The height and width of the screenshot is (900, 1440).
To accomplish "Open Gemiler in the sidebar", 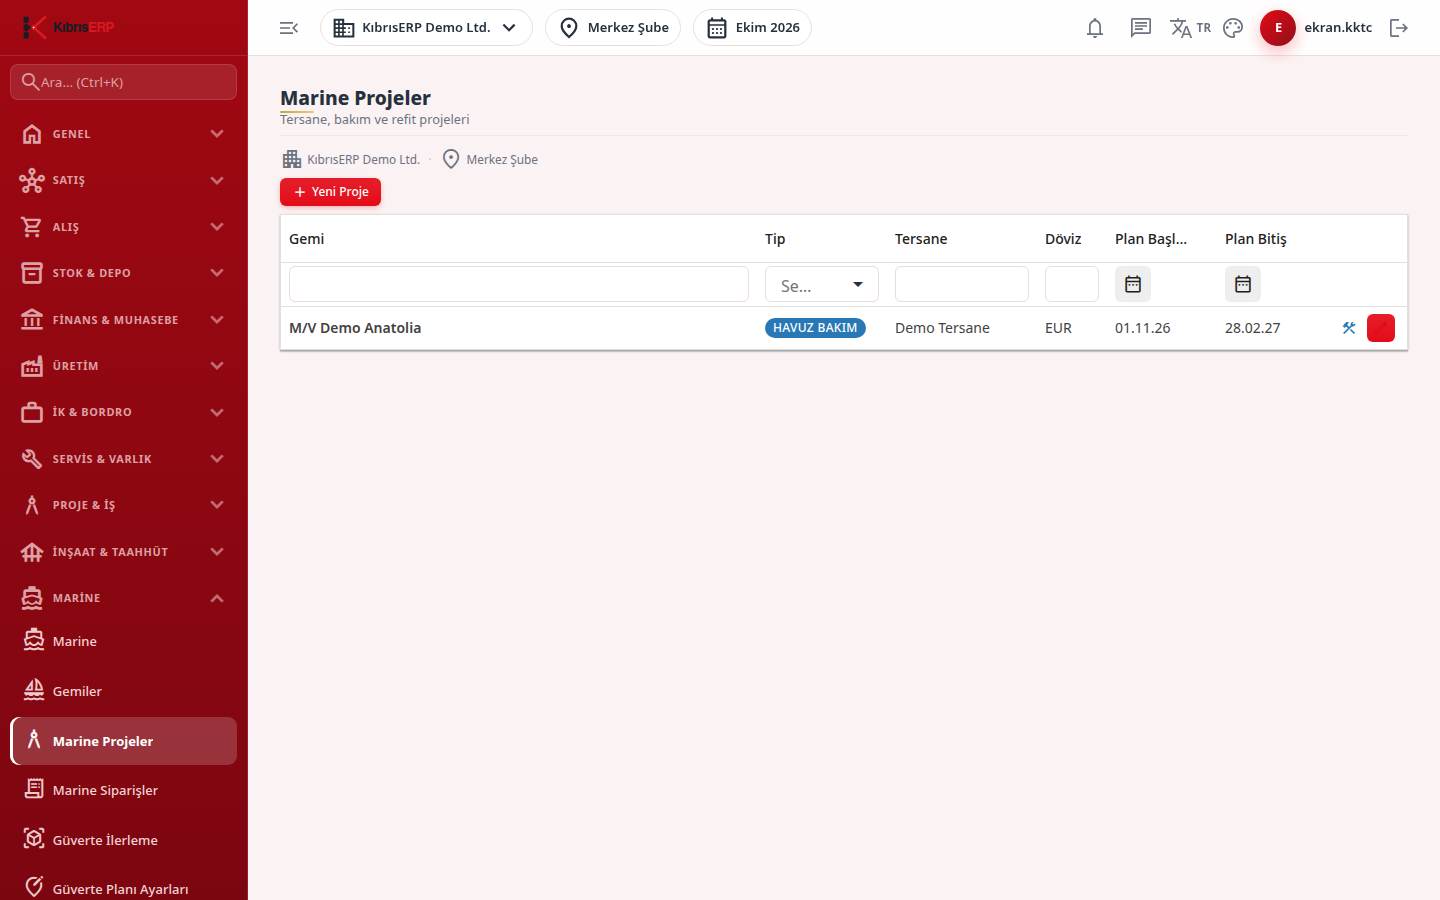I will [124, 691].
